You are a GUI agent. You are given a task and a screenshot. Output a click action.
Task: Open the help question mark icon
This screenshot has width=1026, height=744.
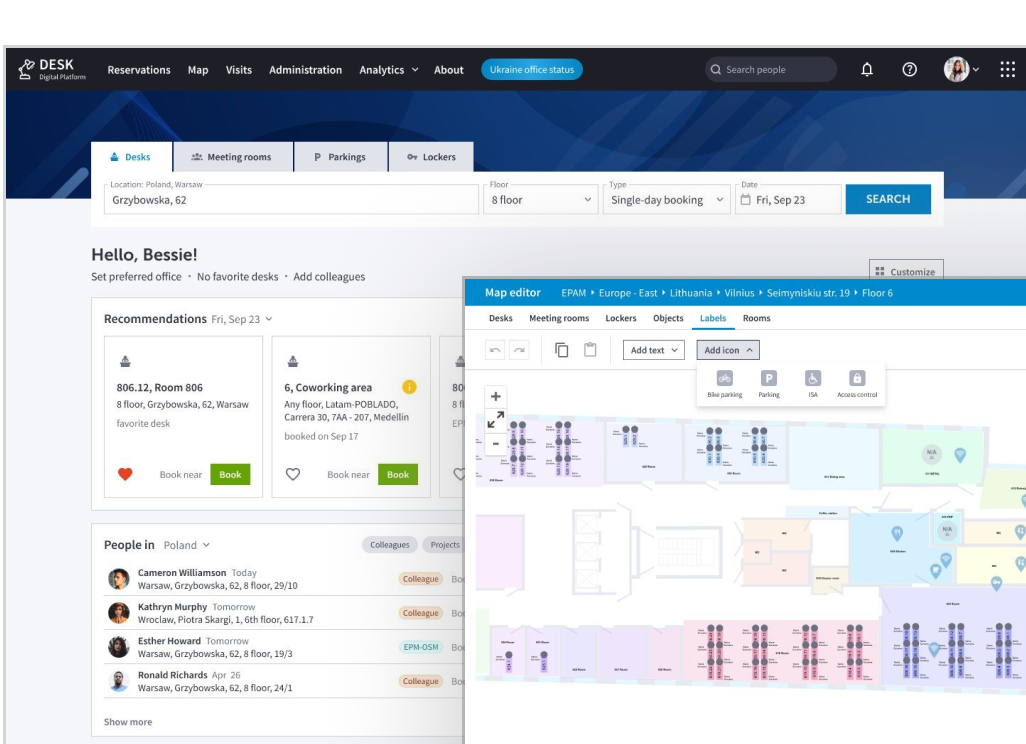(x=908, y=69)
